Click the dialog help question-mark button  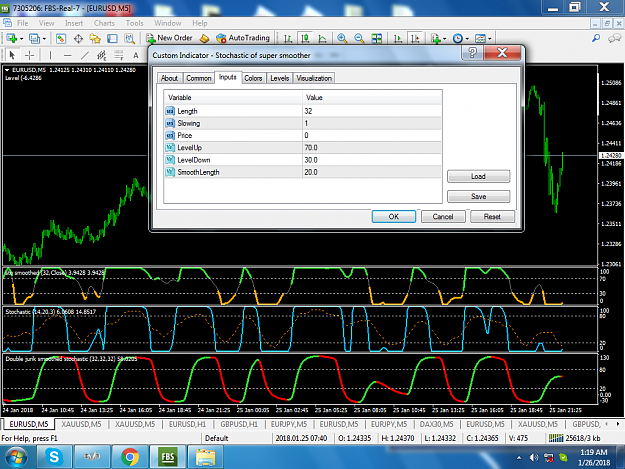[x=472, y=53]
